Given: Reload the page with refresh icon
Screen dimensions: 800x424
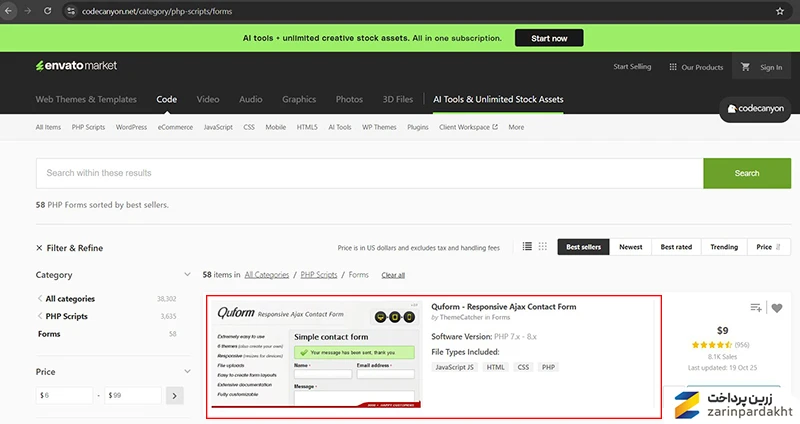Looking at the screenshot, I should click(47, 11).
